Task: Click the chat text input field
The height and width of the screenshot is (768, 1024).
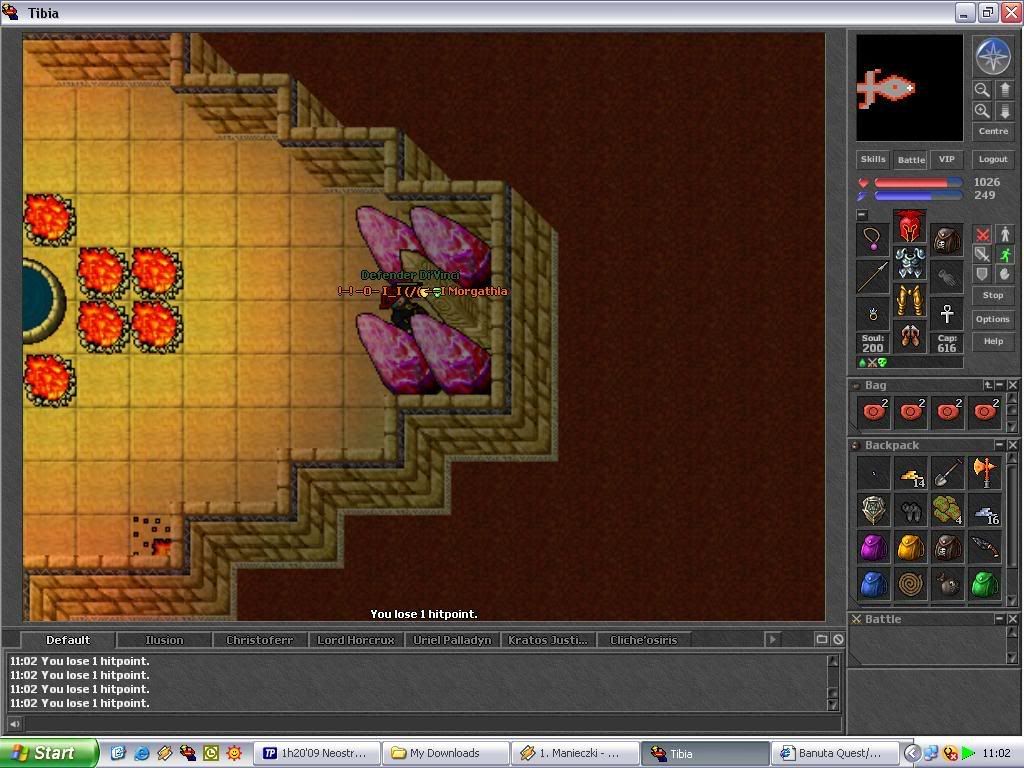Action: [x=431, y=724]
